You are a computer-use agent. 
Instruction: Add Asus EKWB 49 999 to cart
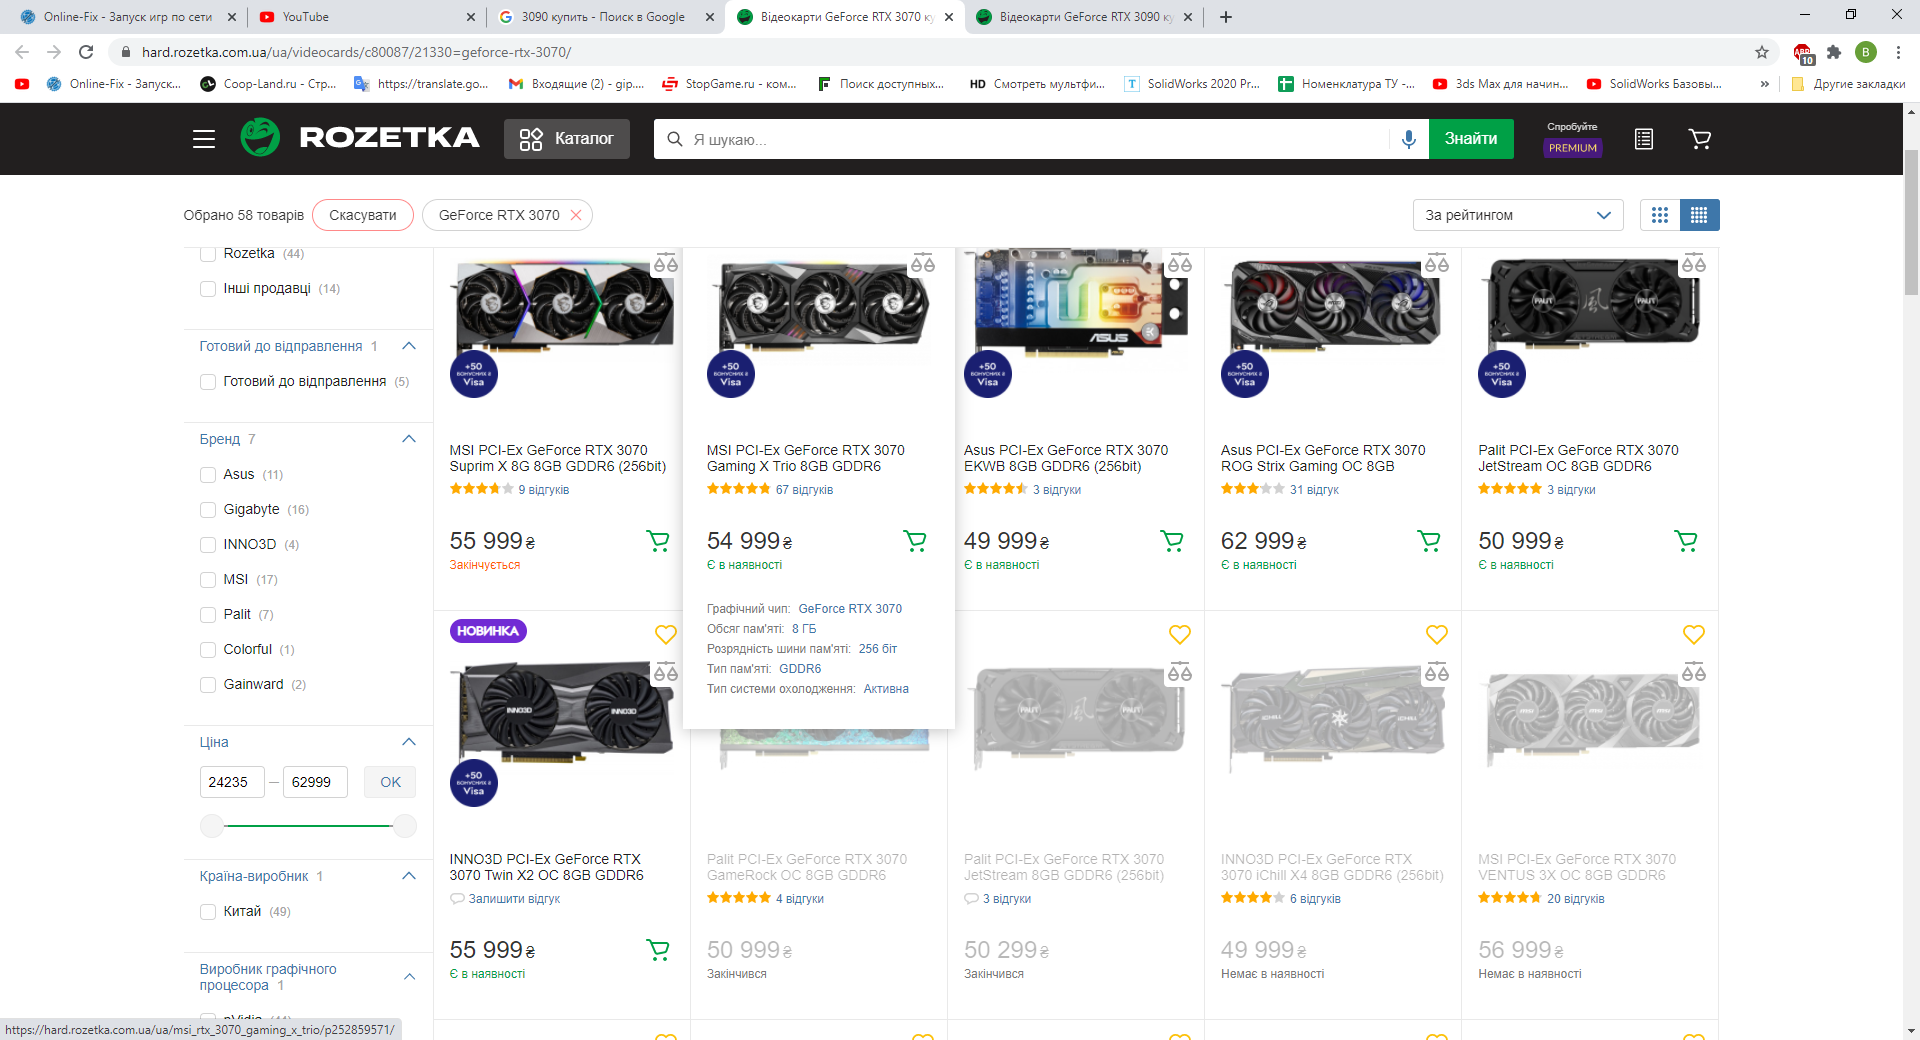click(1172, 541)
